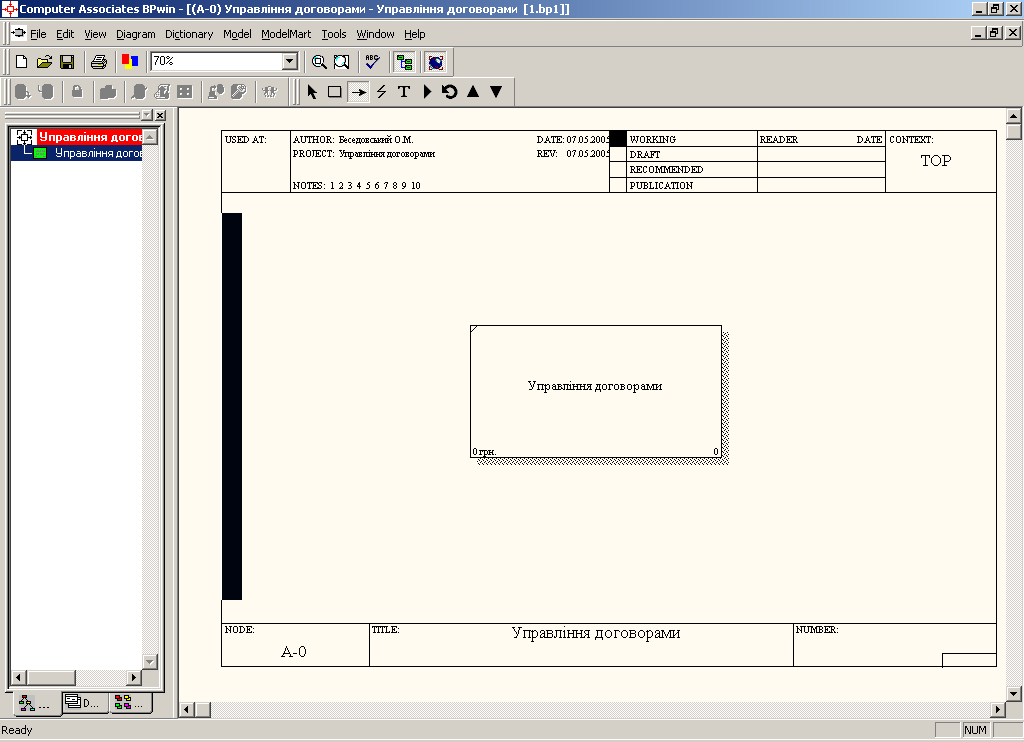Close the Model Explorer panel
This screenshot has width=1024, height=742.
[160, 115]
